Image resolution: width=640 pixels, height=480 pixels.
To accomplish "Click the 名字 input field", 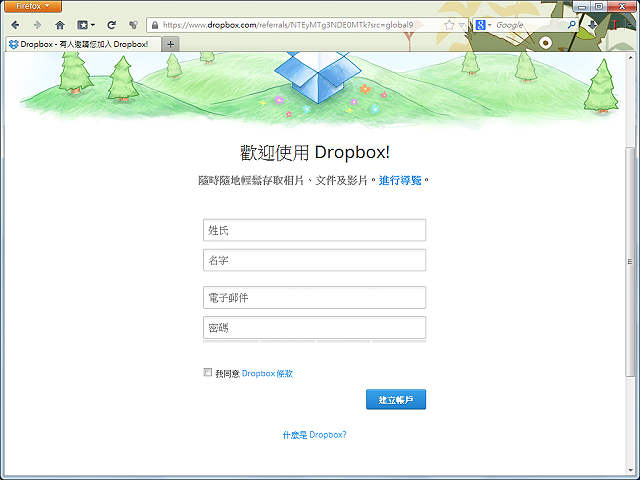I will 314,260.
